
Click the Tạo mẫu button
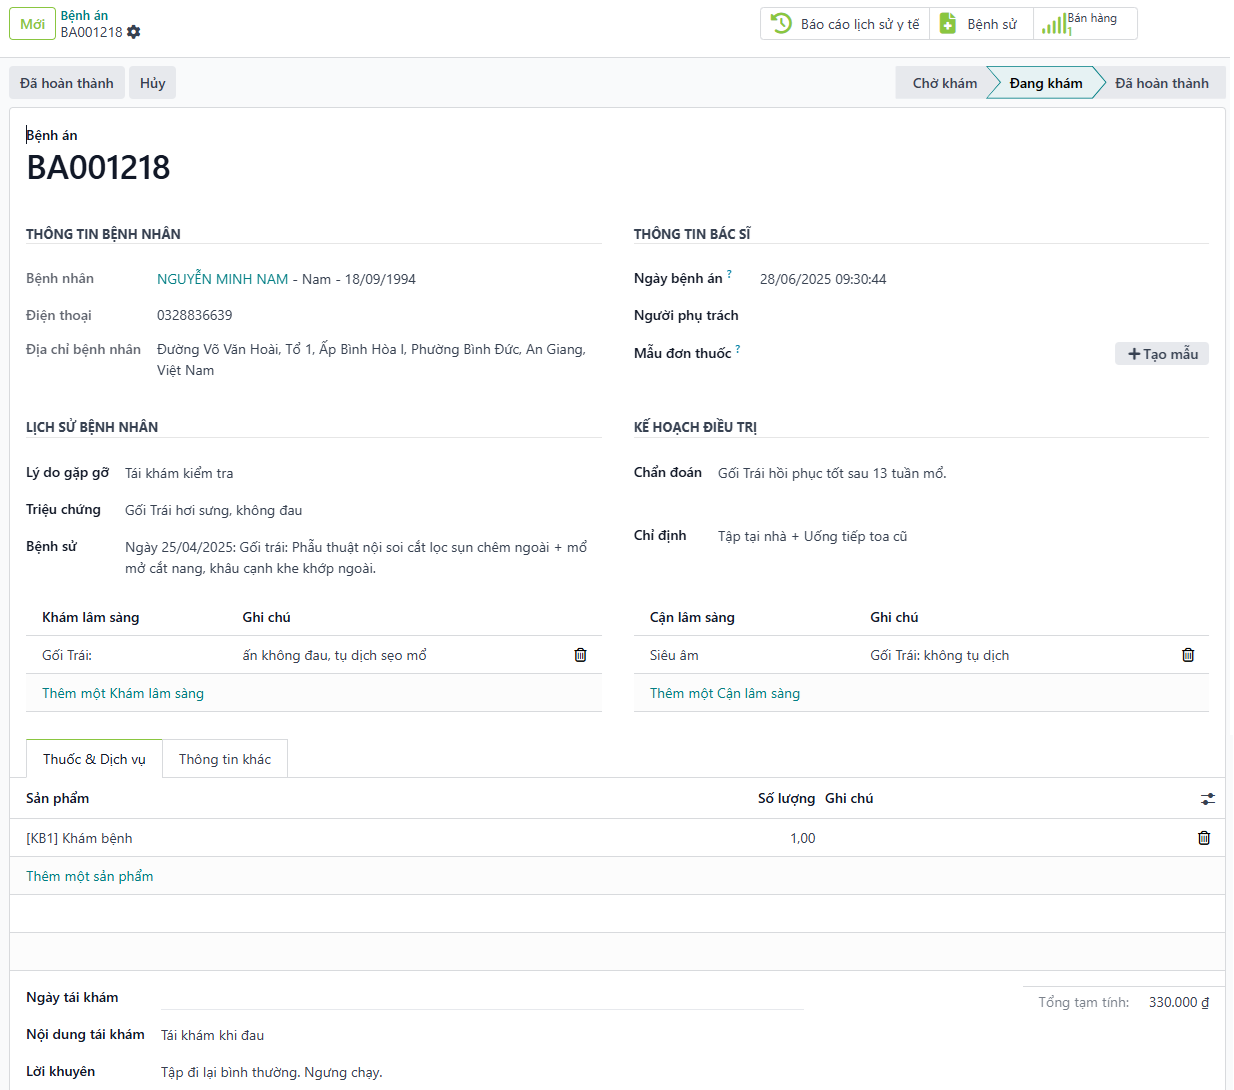click(1162, 354)
